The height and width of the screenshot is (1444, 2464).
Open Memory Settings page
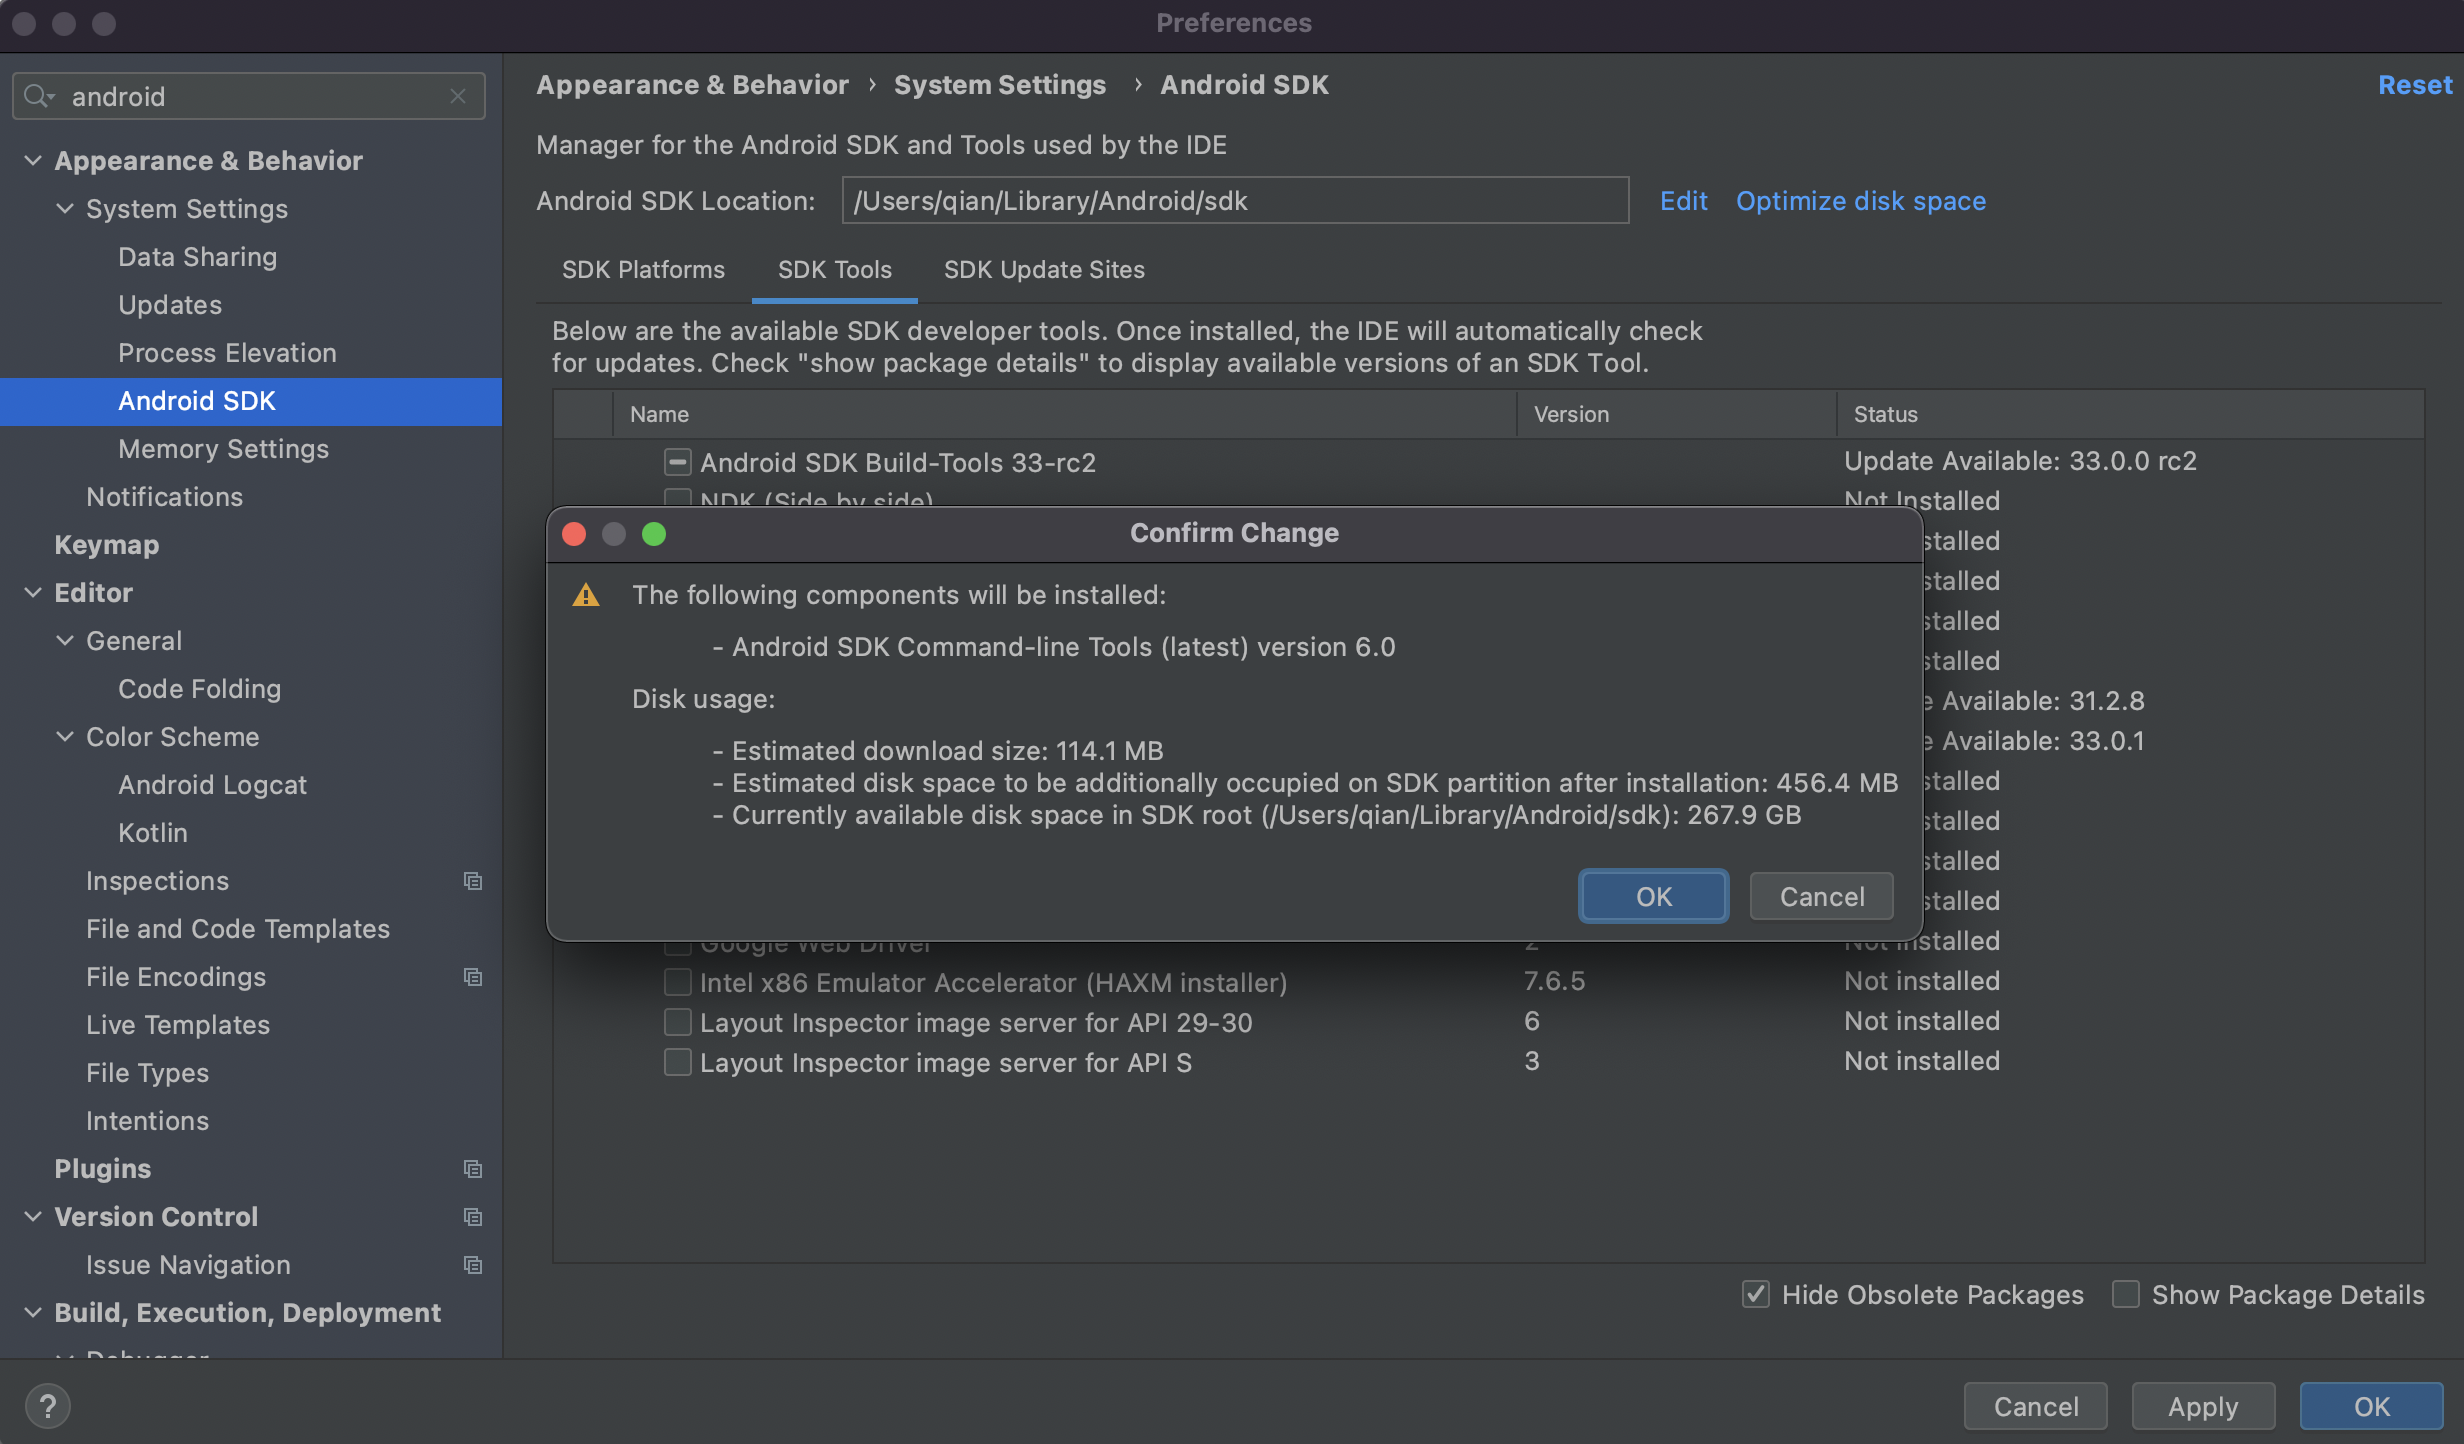(223, 449)
